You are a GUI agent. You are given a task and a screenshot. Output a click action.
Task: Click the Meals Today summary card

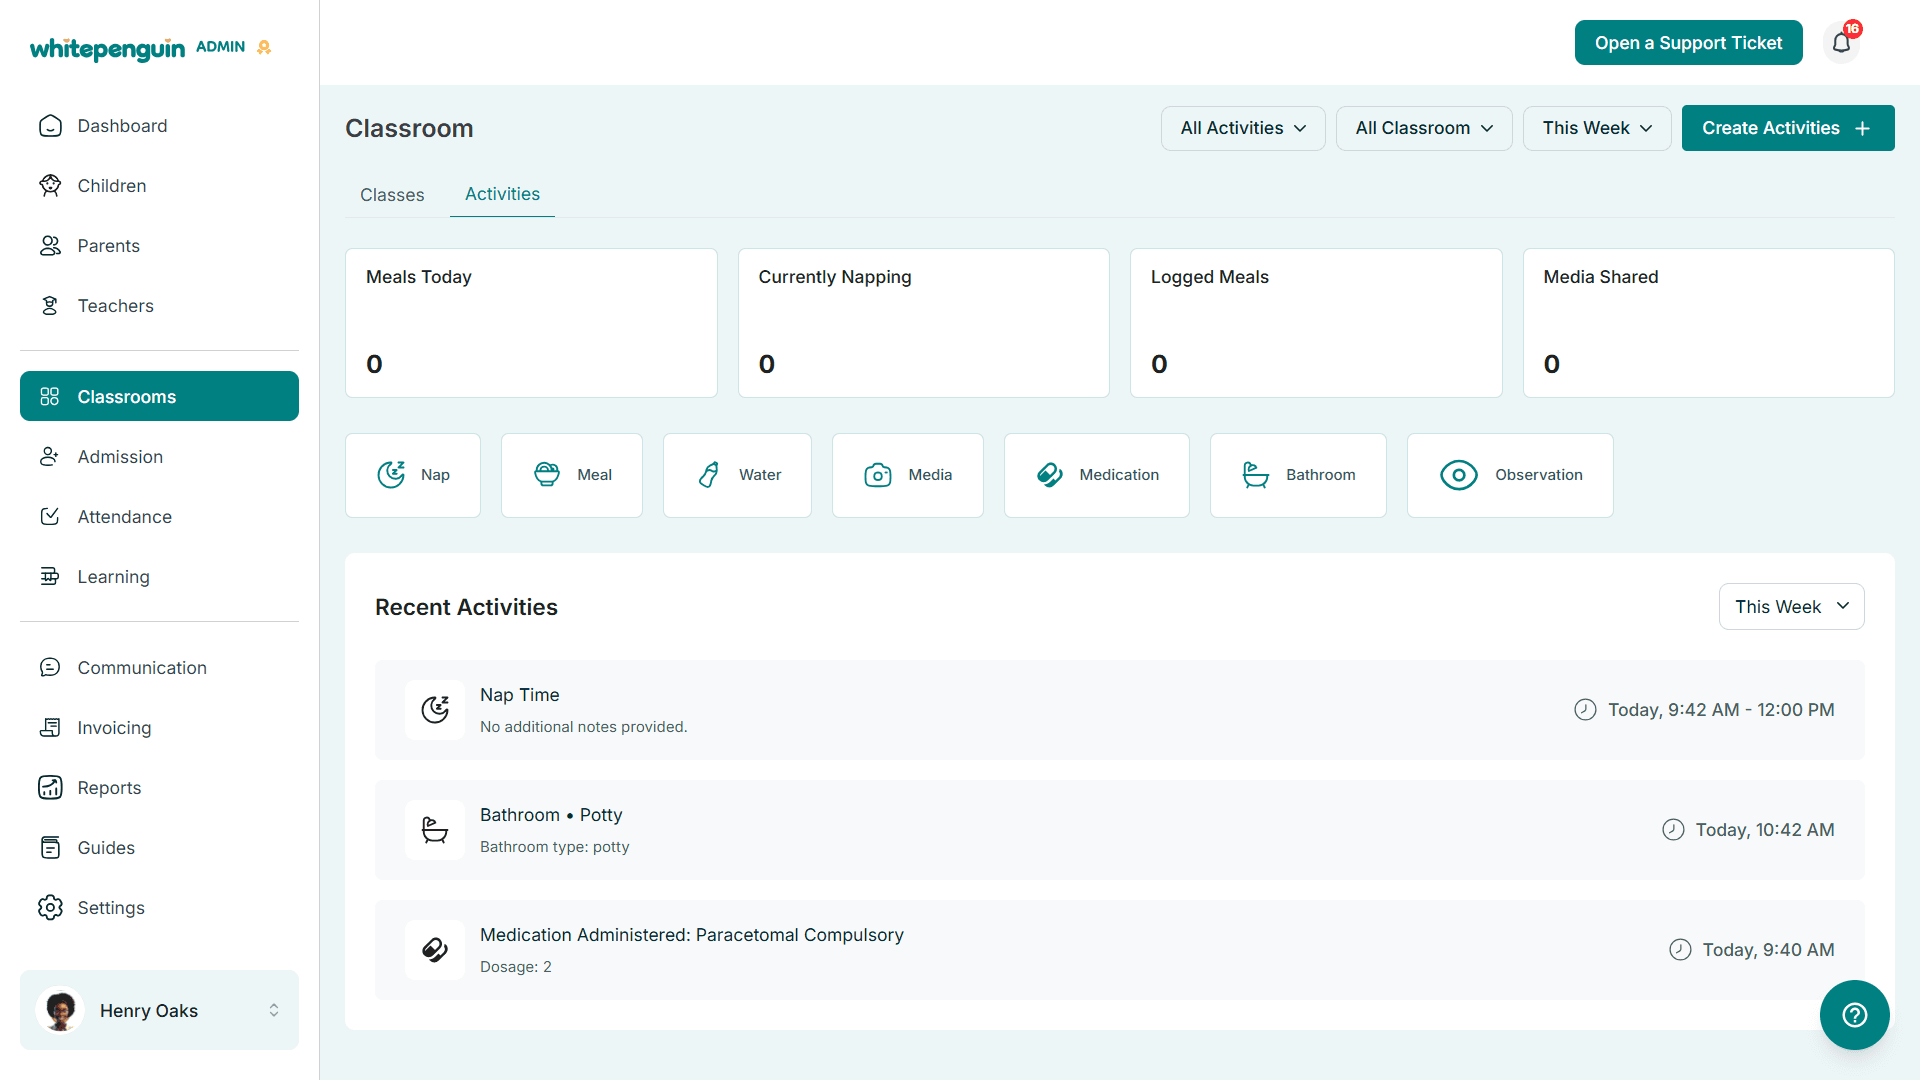tap(531, 323)
